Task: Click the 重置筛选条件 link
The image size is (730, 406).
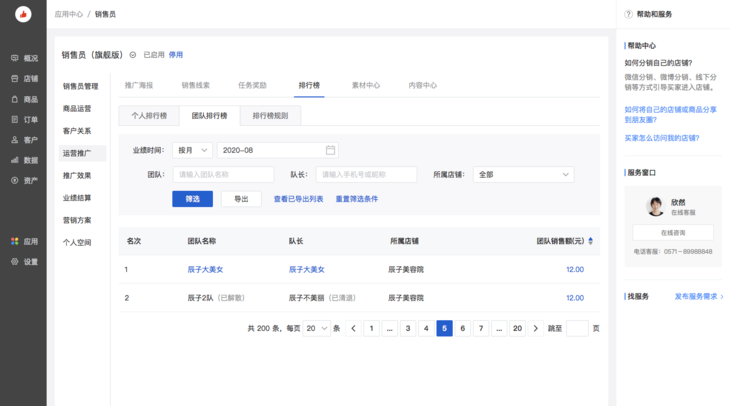Action: tap(356, 199)
